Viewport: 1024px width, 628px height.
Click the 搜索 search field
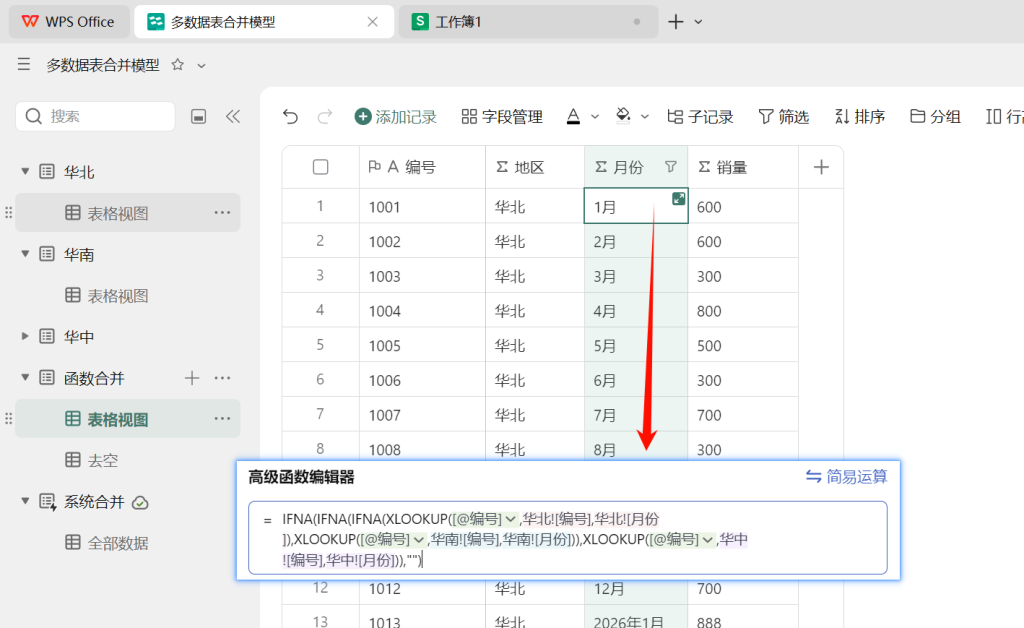click(95, 116)
